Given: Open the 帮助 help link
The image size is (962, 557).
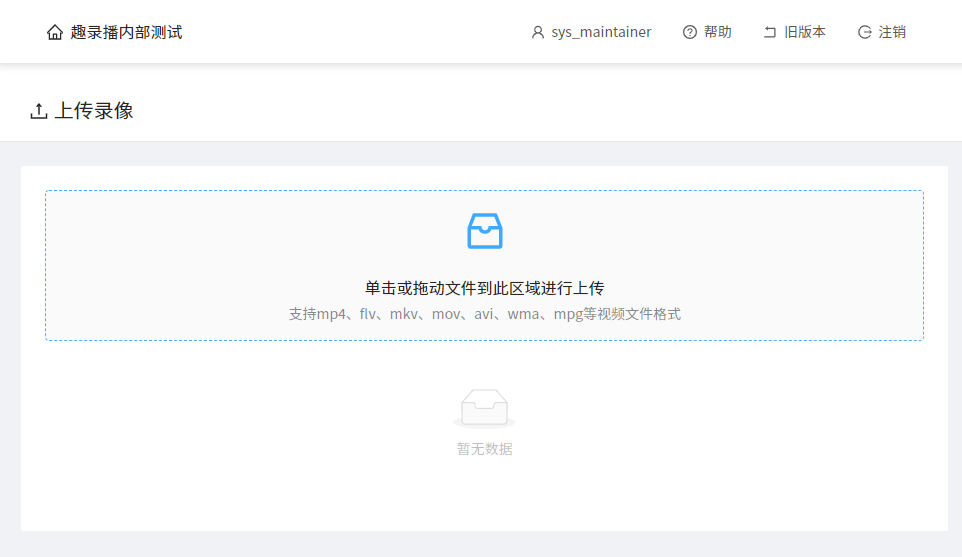Looking at the screenshot, I should [718, 32].
